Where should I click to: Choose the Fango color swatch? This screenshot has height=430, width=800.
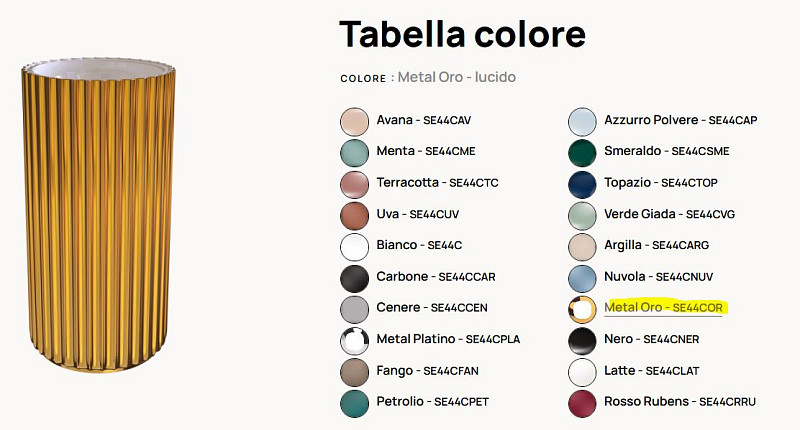(355, 372)
